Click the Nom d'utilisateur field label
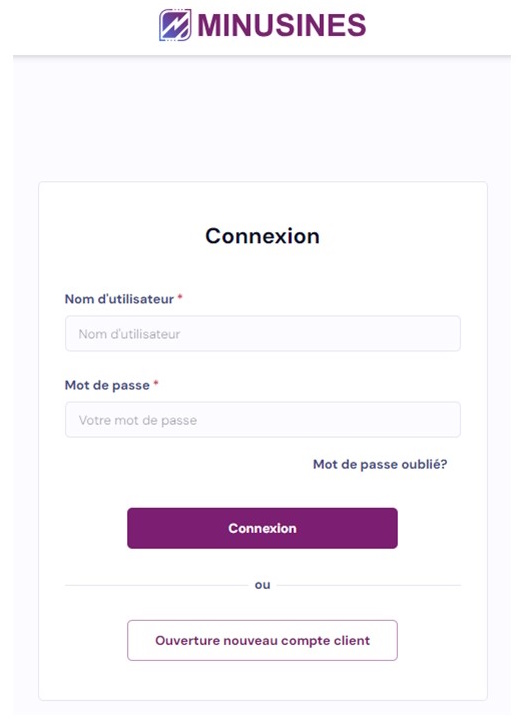This screenshot has width=525, height=719. [x=119, y=299]
